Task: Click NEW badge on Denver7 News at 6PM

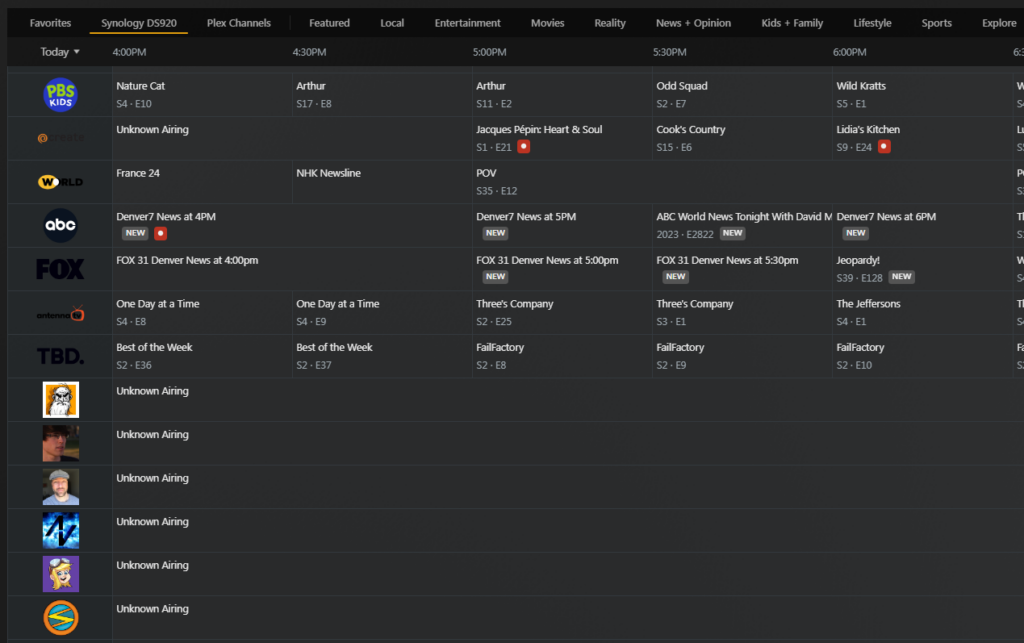Action: tap(856, 233)
